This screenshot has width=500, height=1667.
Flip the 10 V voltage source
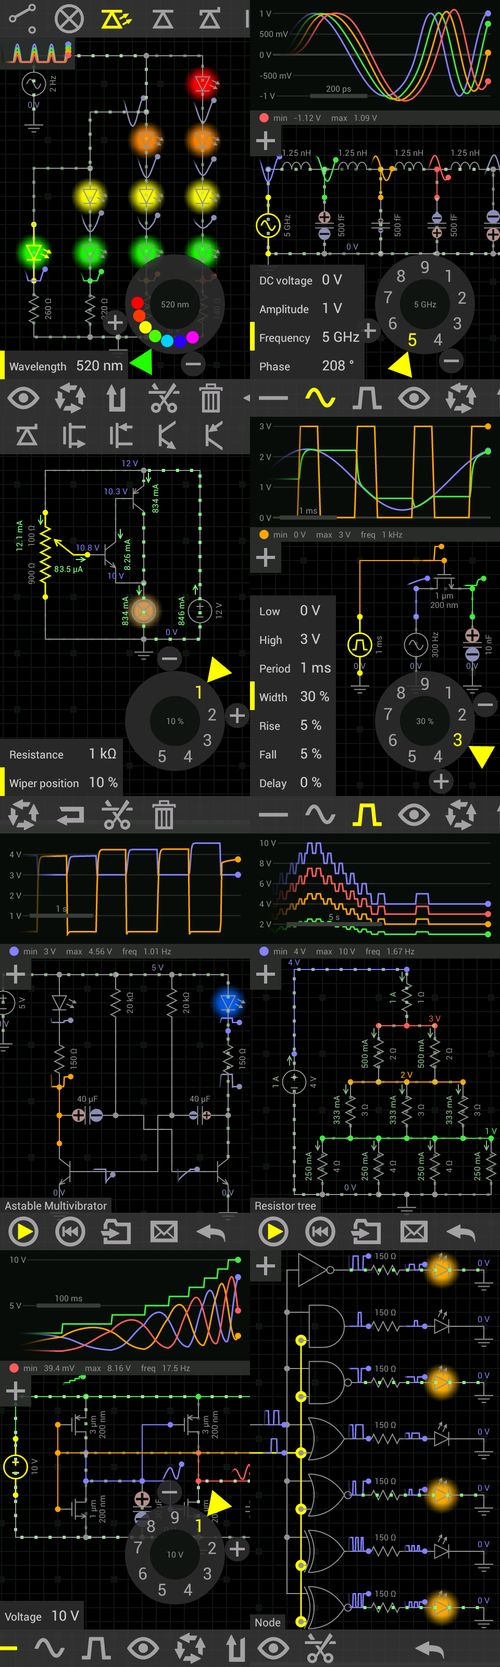(x=236, y=1648)
